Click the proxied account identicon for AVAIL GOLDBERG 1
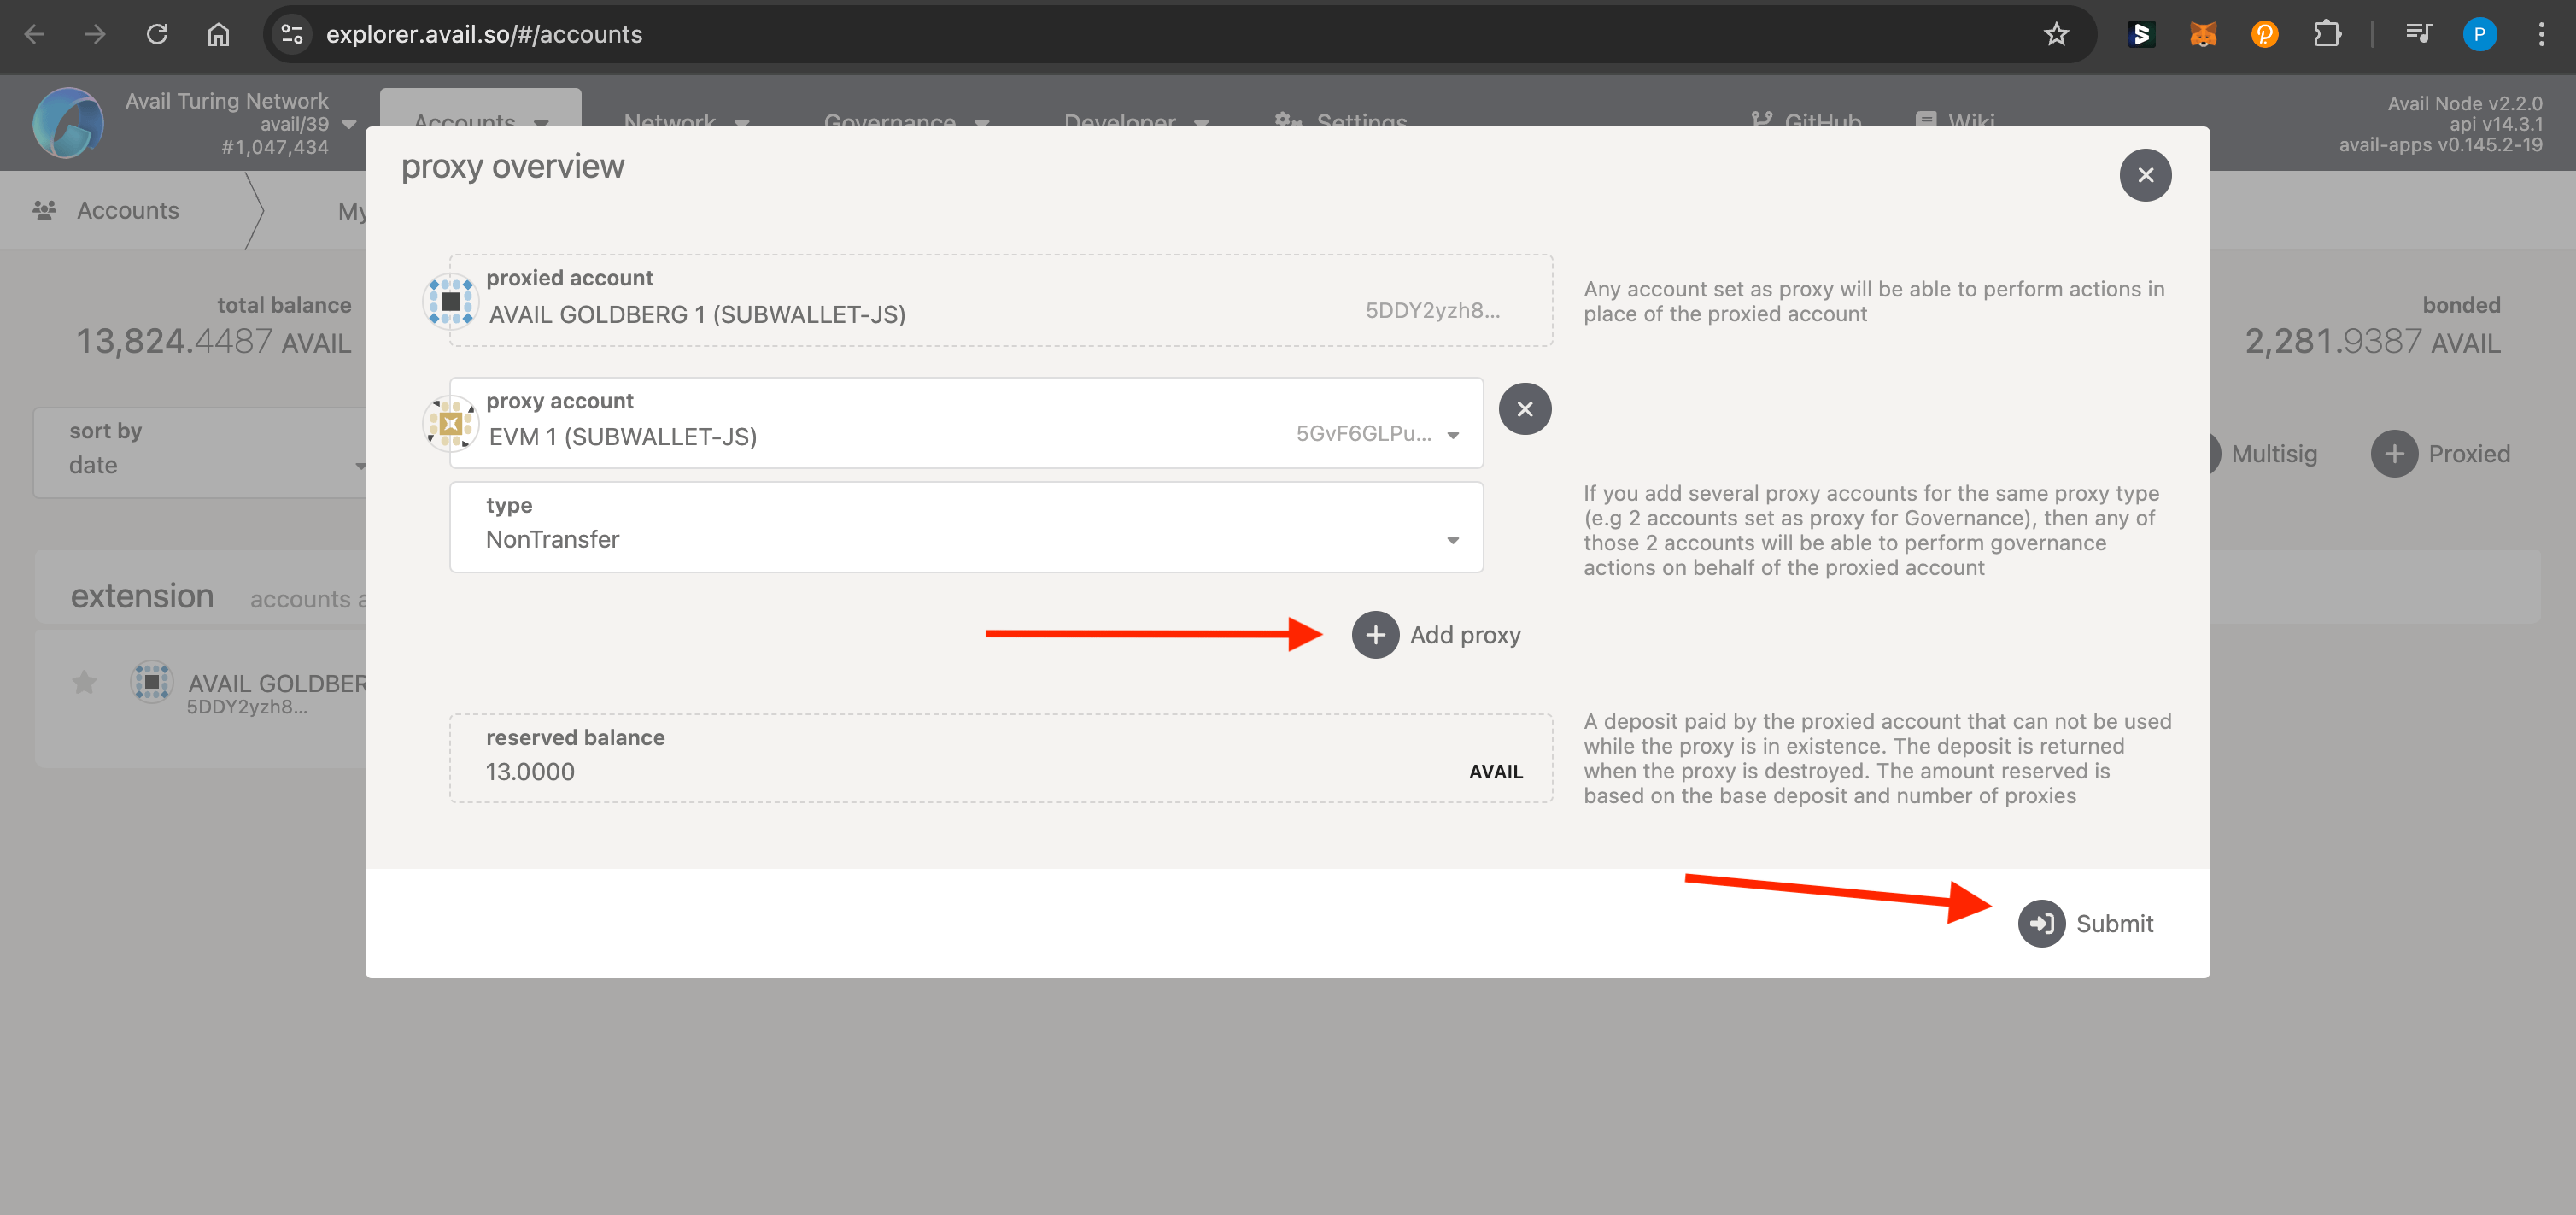The height and width of the screenshot is (1215, 2576). coord(449,300)
